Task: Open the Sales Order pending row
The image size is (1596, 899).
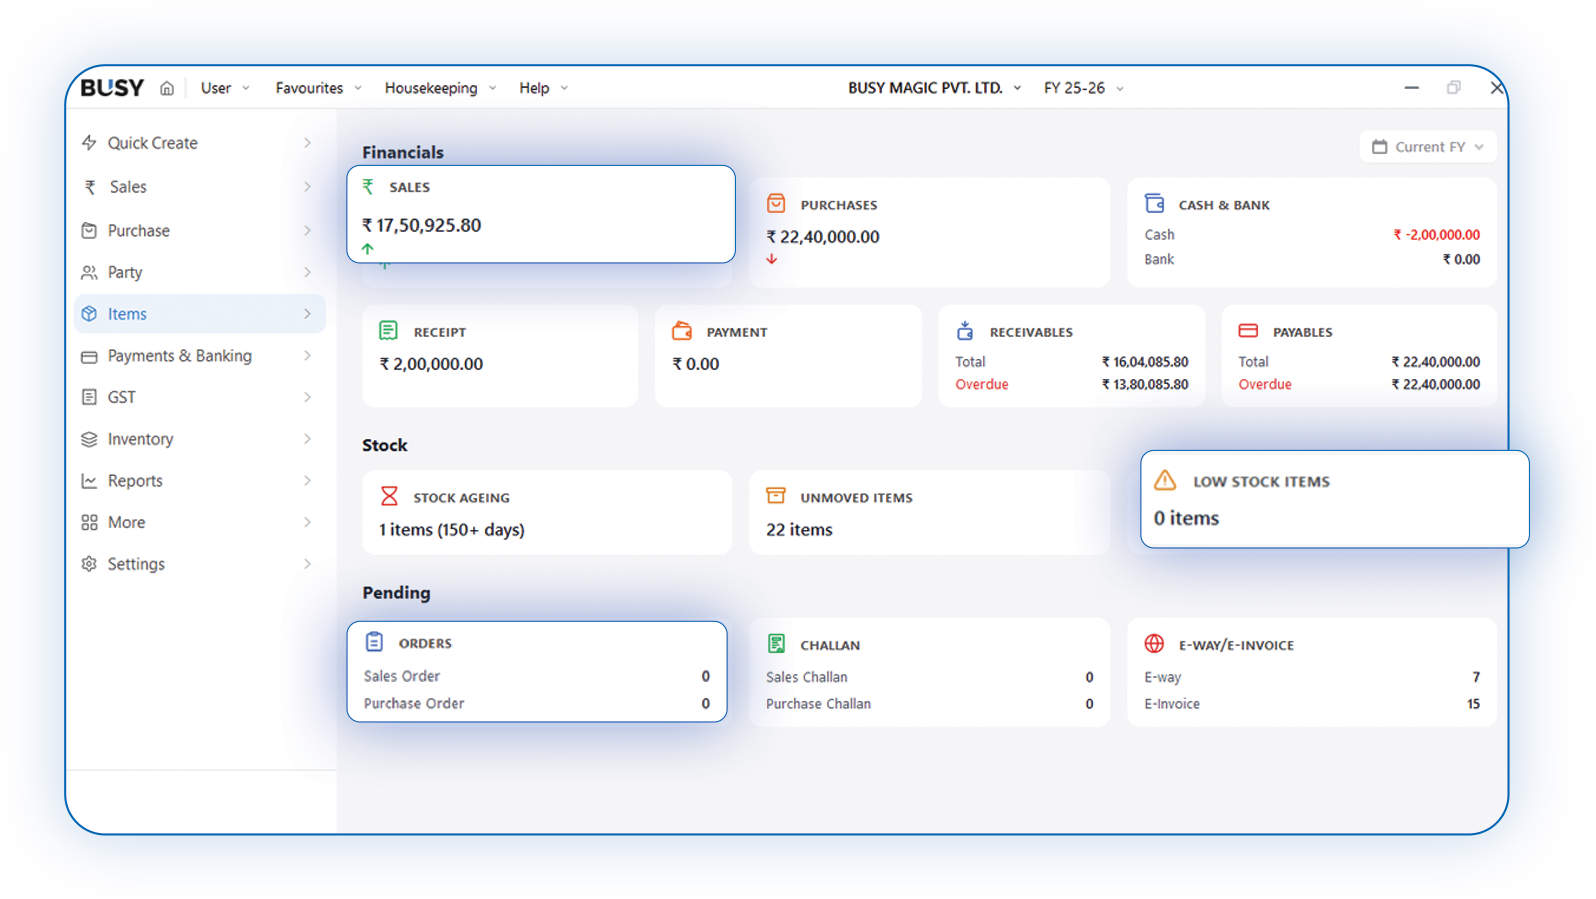Action: 537,676
